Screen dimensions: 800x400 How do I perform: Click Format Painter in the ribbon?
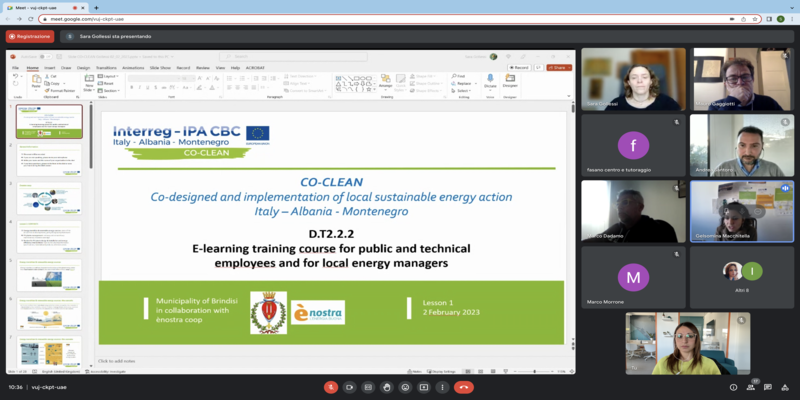[60, 90]
